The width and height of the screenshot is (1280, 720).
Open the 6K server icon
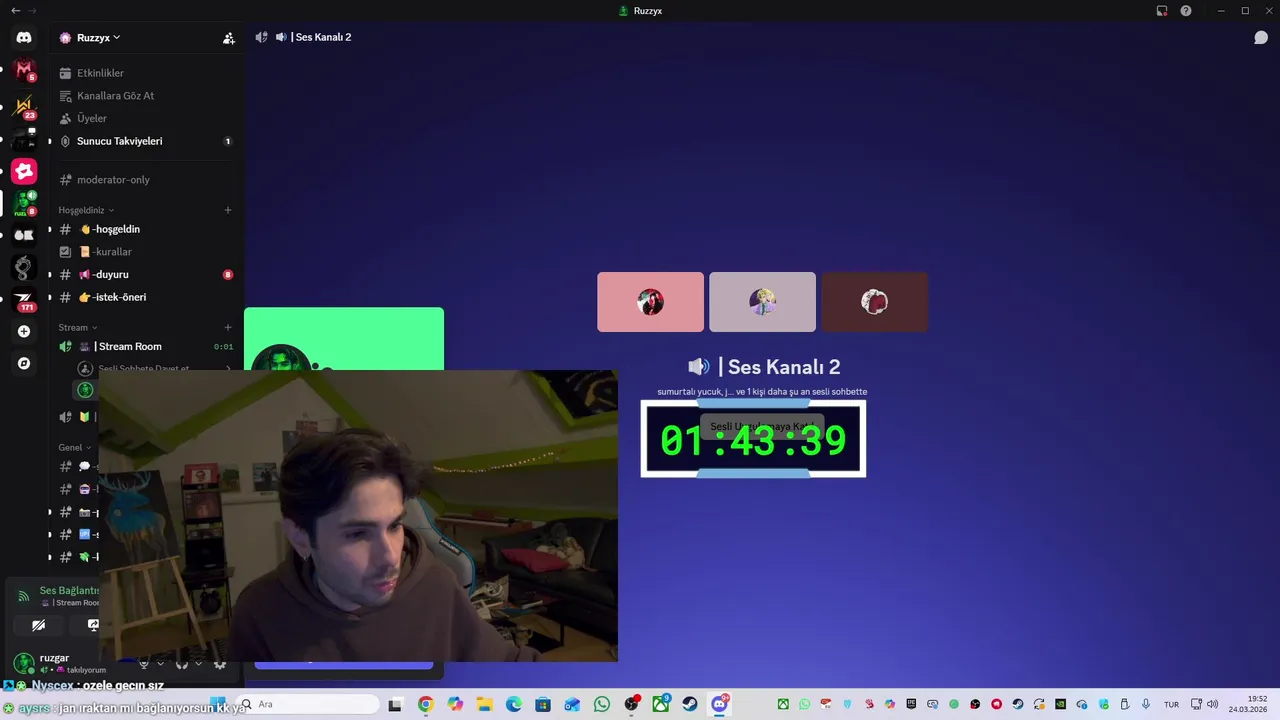tap(24, 235)
